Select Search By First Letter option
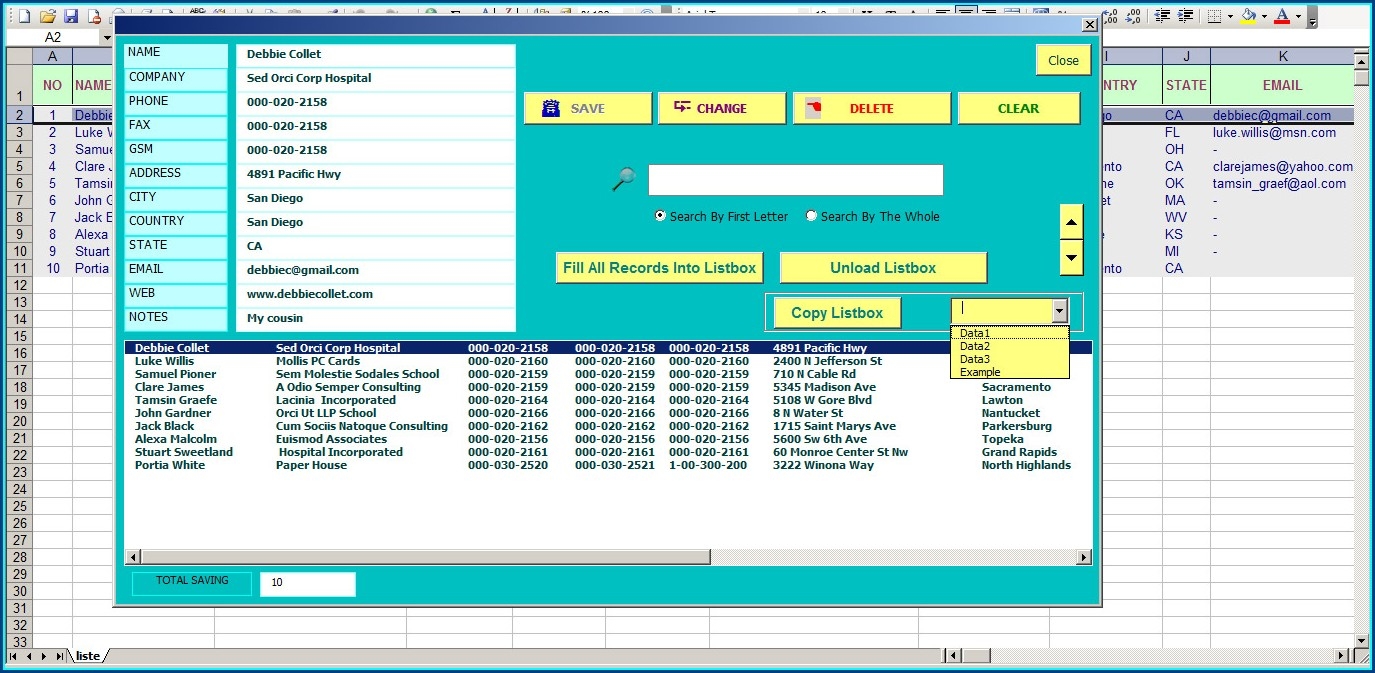Image resolution: width=1375 pixels, height=673 pixels. coord(660,216)
